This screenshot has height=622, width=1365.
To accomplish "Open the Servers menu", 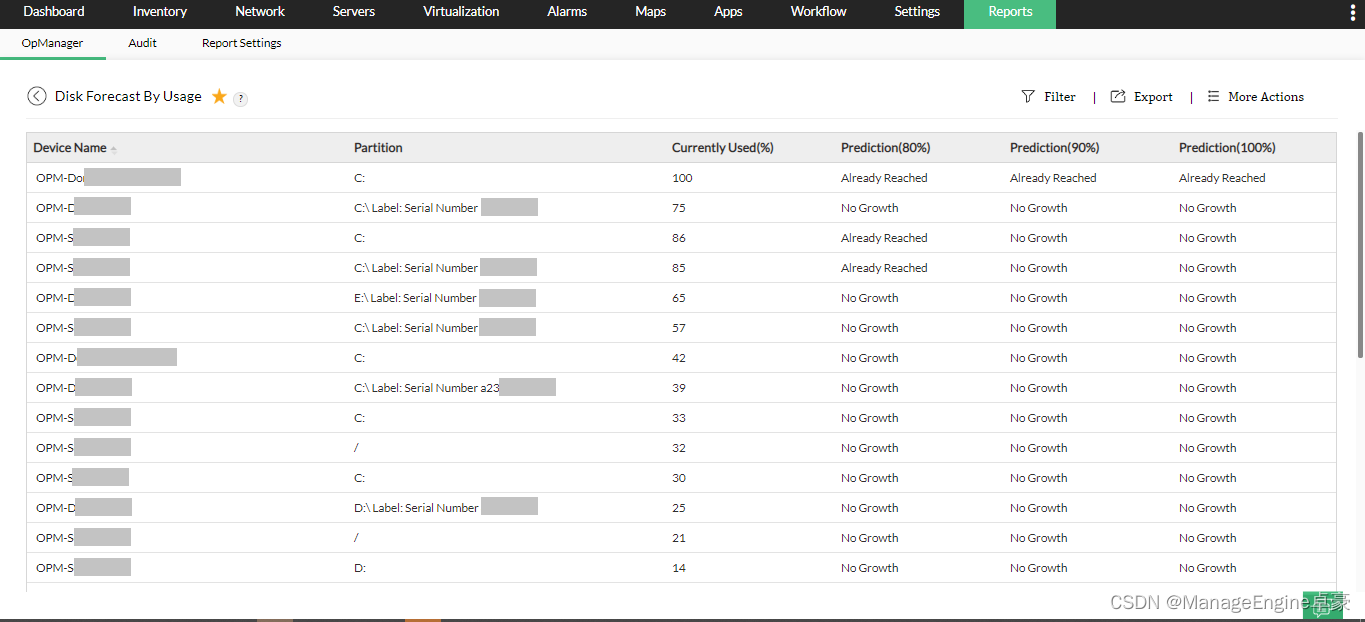I will pos(354,12).
